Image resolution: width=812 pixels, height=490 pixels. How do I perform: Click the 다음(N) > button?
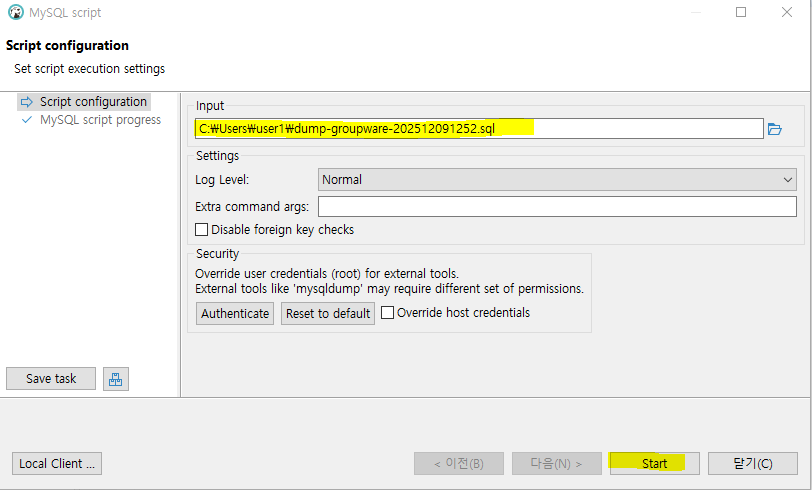(x=556, y=463)
